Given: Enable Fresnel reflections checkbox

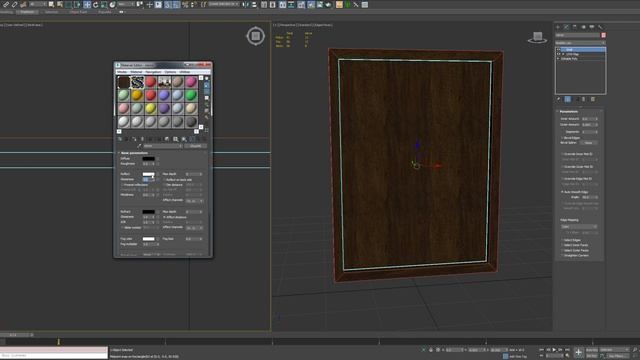Looking at the screenshot, I should click(x=122, y=185).
